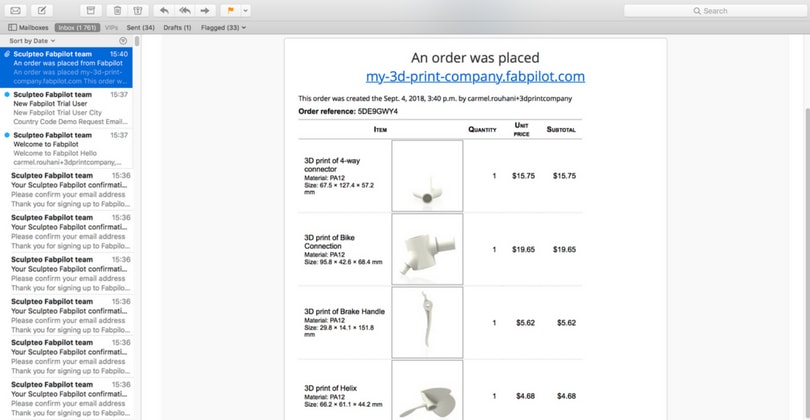Click the unread dot on 'Welcome to Fabpilot'

[x=7, y=135]
